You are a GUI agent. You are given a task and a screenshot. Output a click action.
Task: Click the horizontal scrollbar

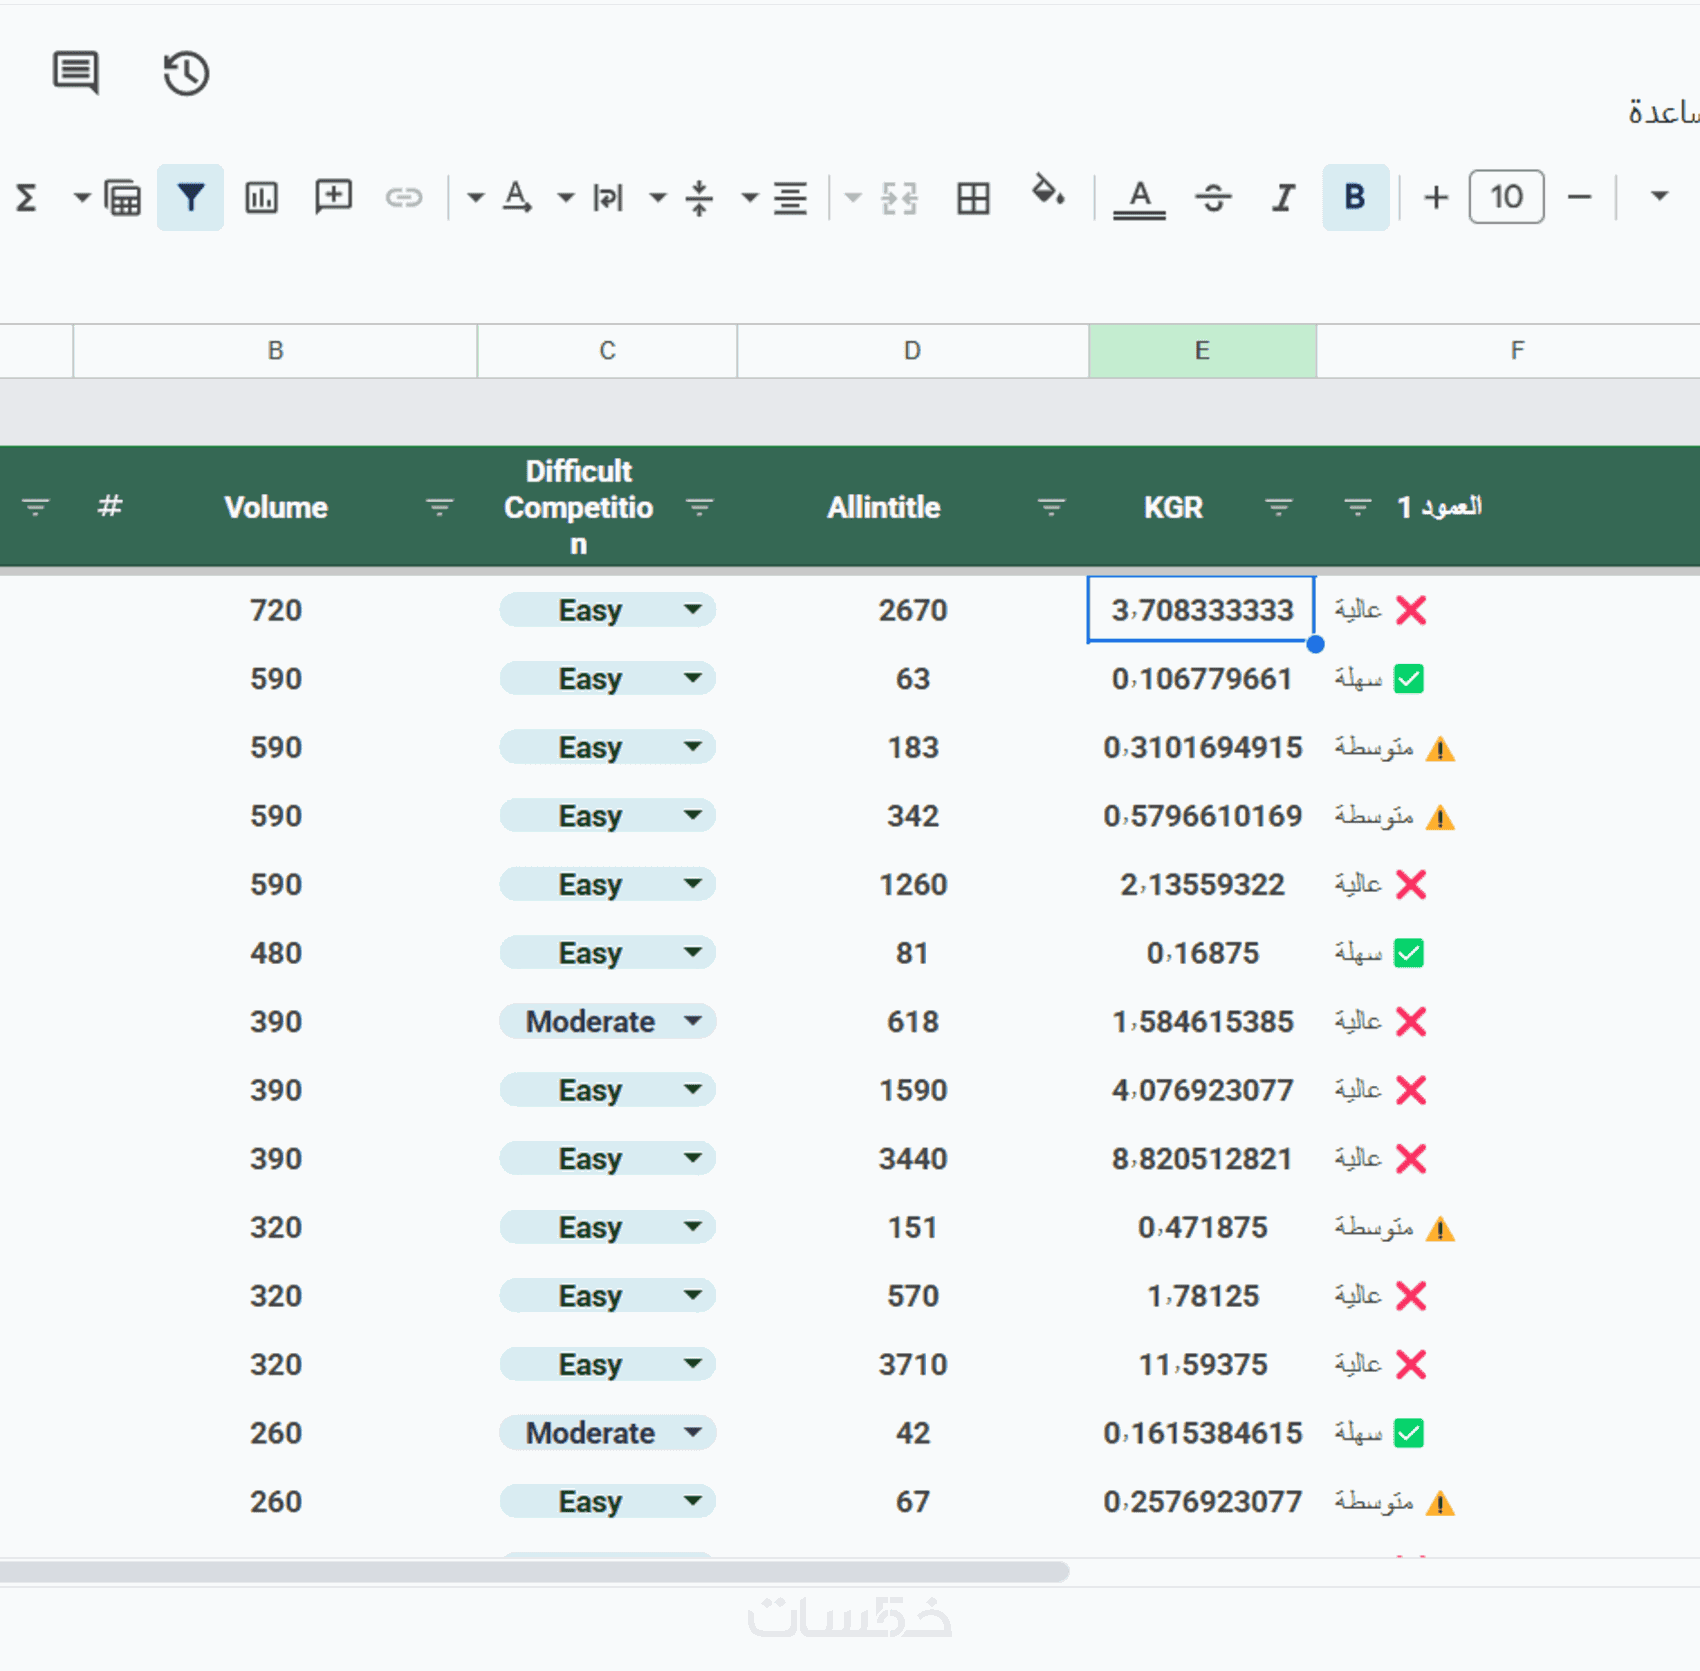535,1572
